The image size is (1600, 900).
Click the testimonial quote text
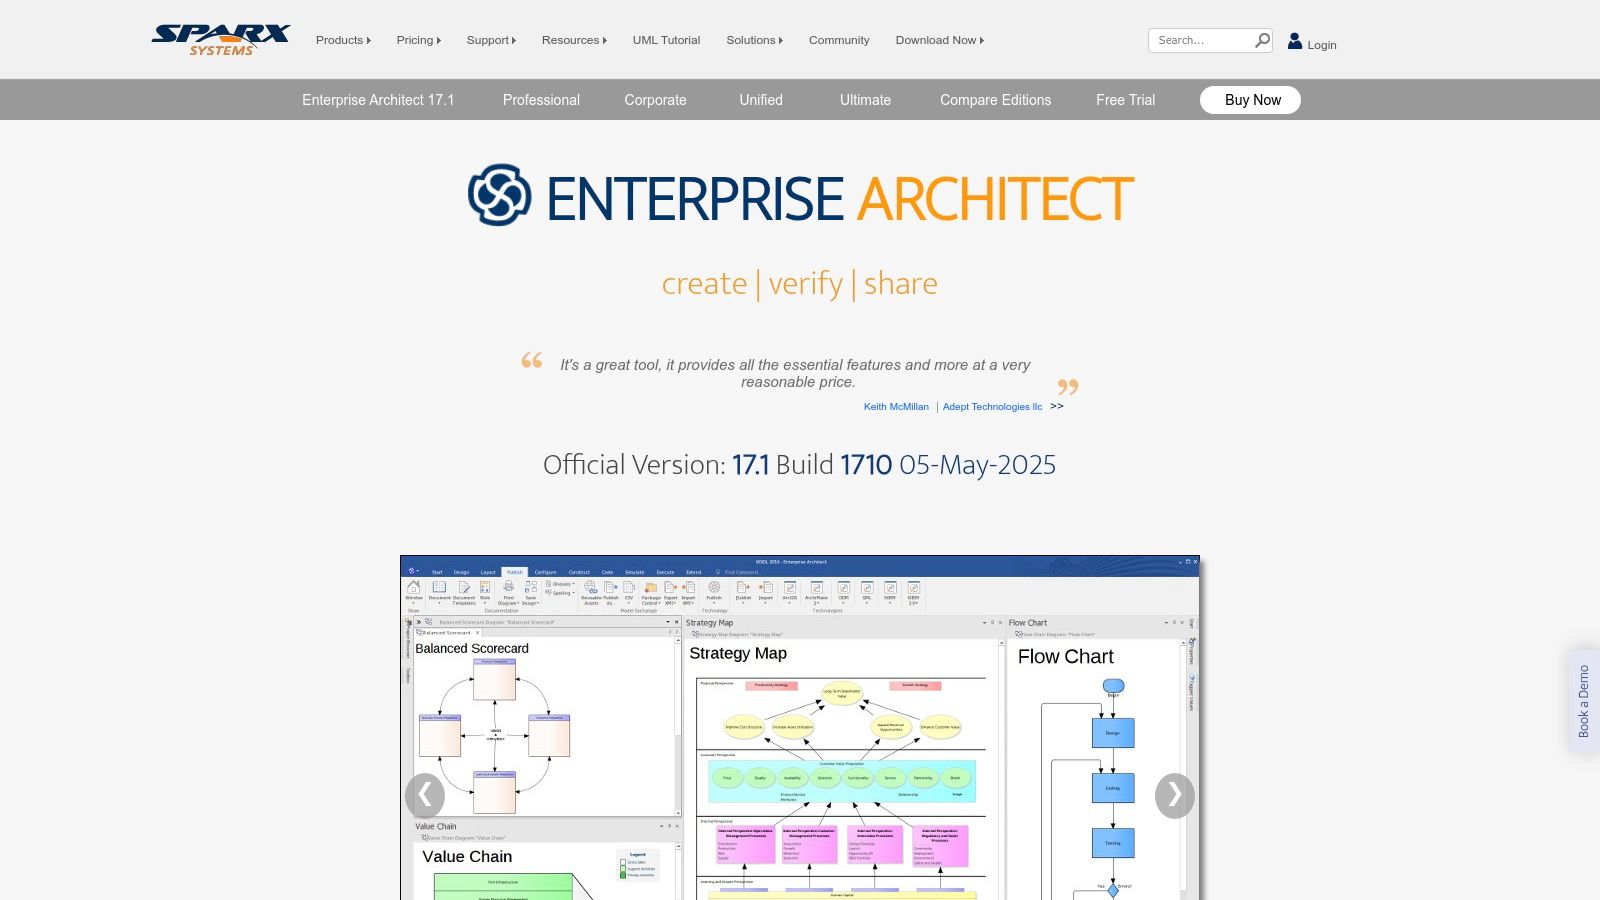[795, 373]
